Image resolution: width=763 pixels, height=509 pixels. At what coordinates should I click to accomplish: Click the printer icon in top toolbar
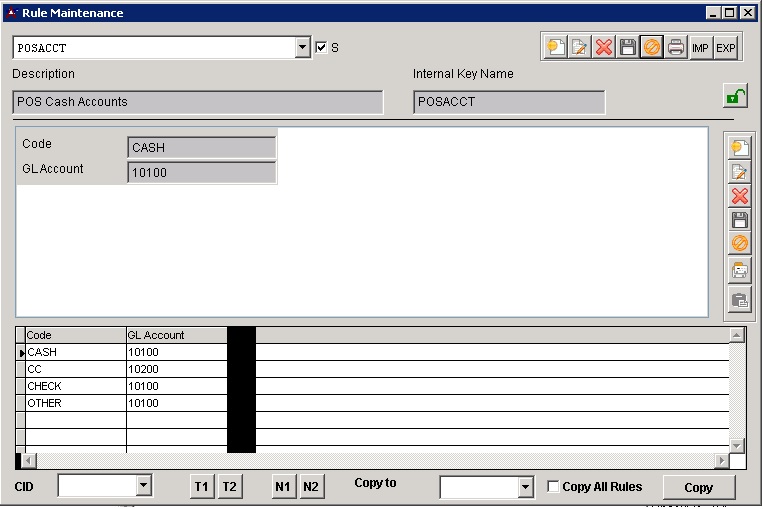tap(676, 47)
